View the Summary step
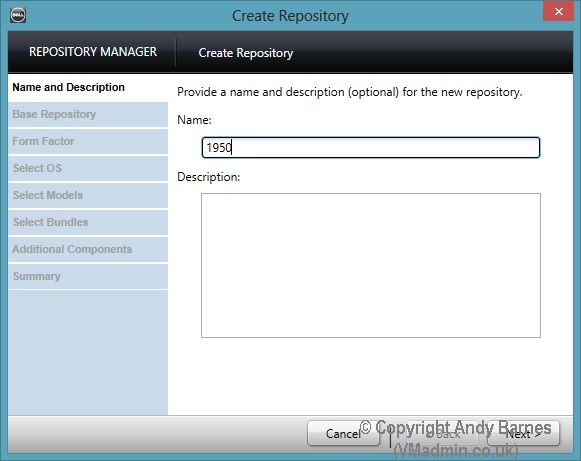581x461 pixels. (88, 276)
